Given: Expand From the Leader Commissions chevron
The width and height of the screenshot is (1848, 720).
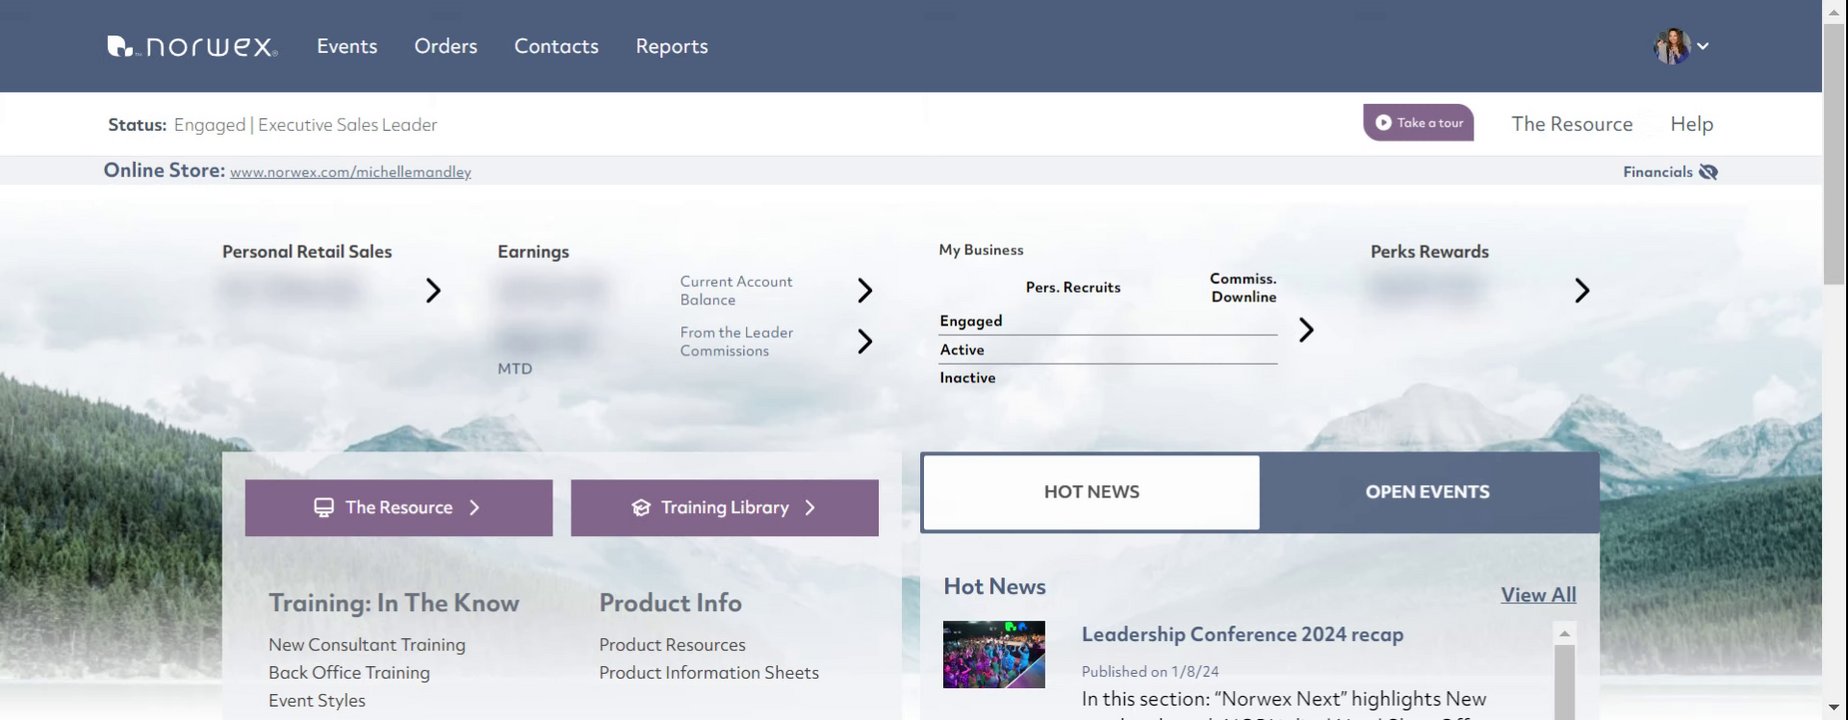Looking at the screenshot, I should 865,342.
